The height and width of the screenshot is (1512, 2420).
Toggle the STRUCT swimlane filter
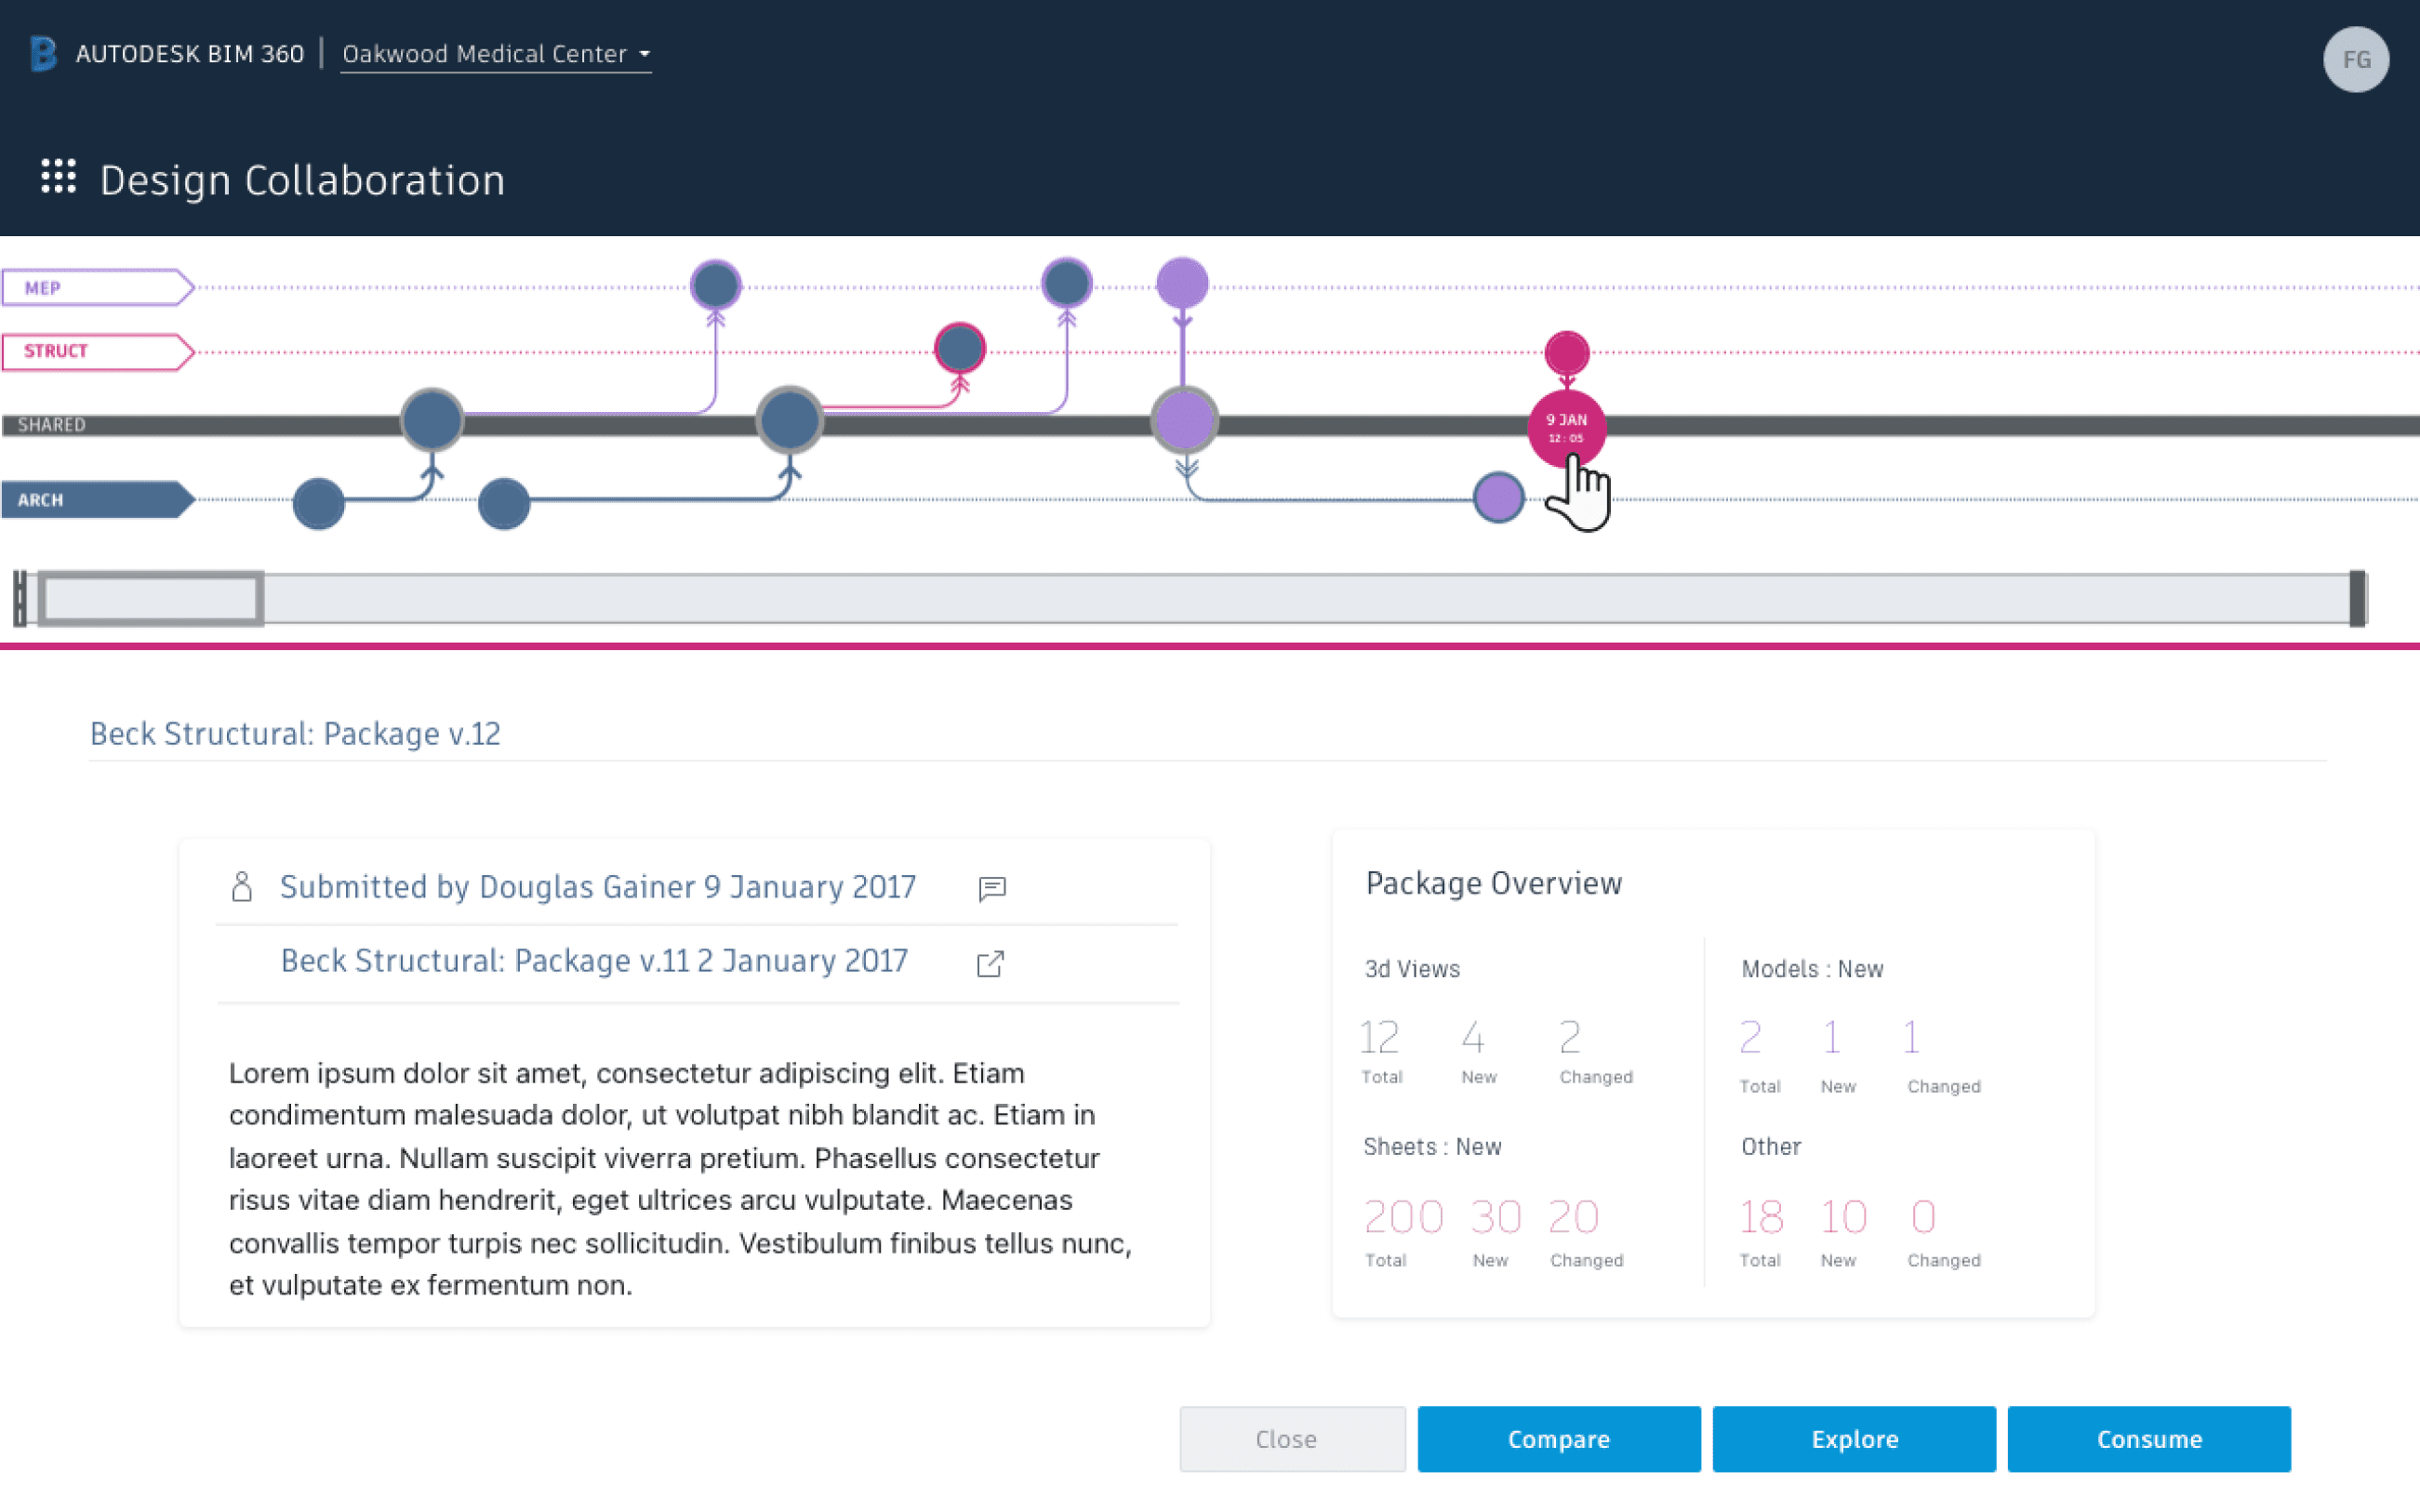[90, 351]
